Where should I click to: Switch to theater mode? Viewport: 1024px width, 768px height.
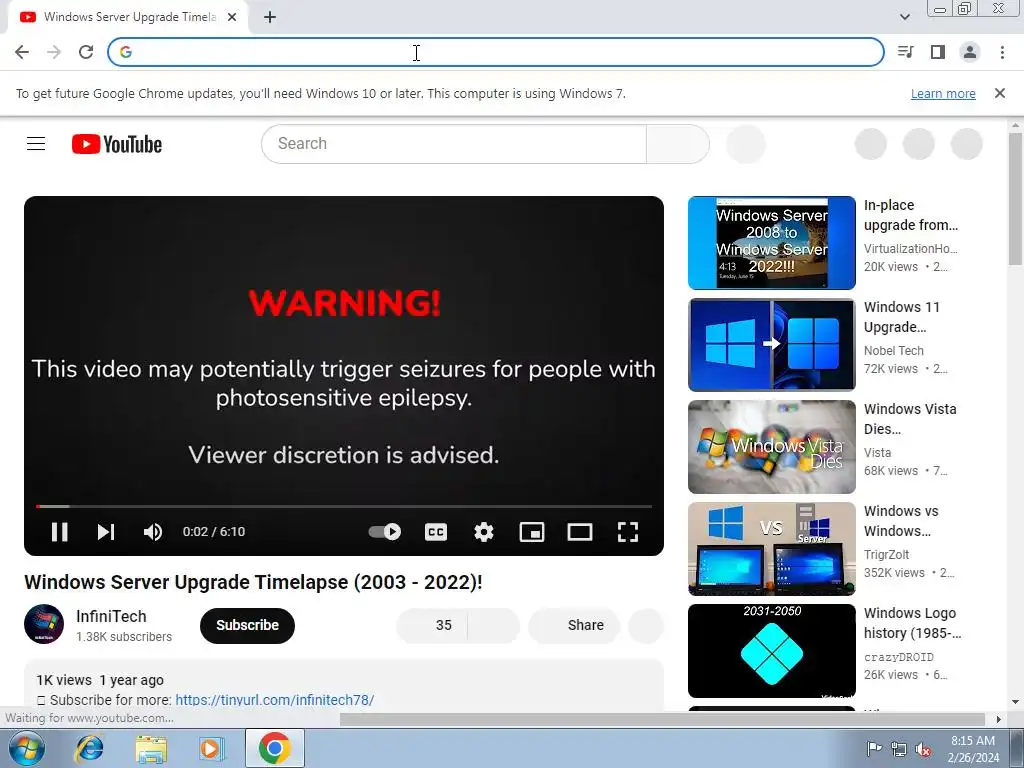coord(579,532)
